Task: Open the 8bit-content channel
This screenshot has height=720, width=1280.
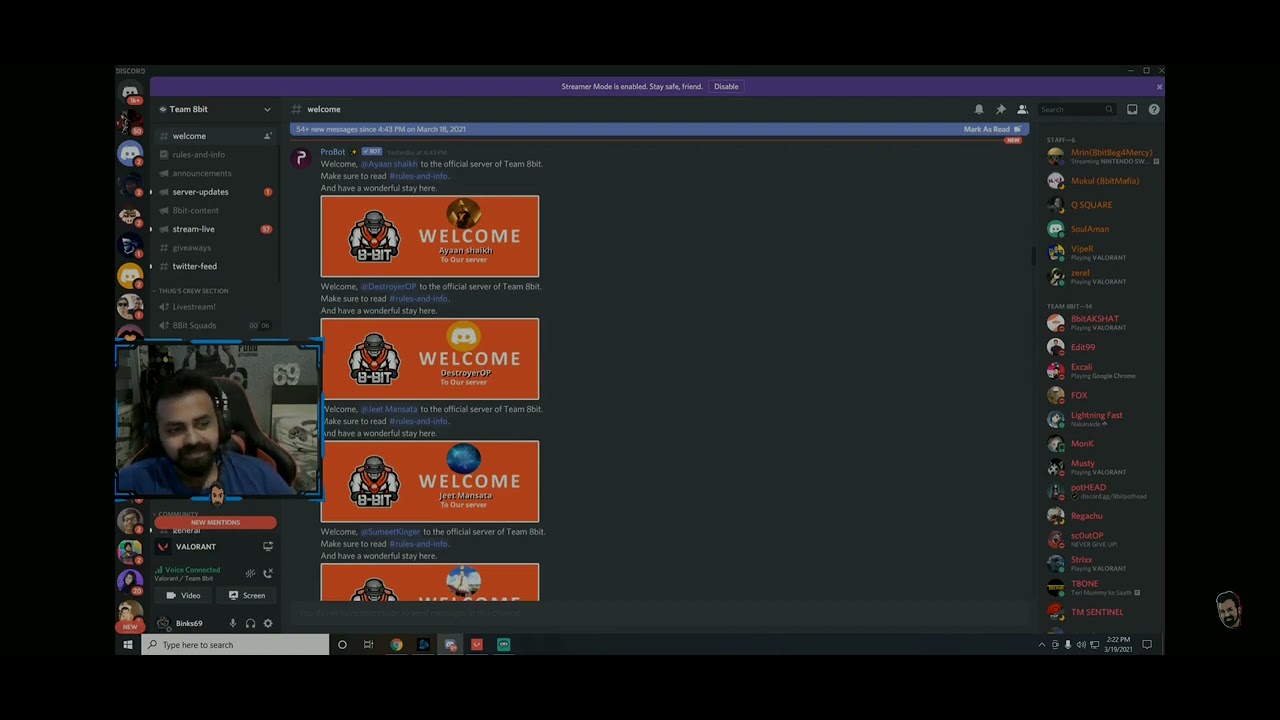Action: point(214,211)
